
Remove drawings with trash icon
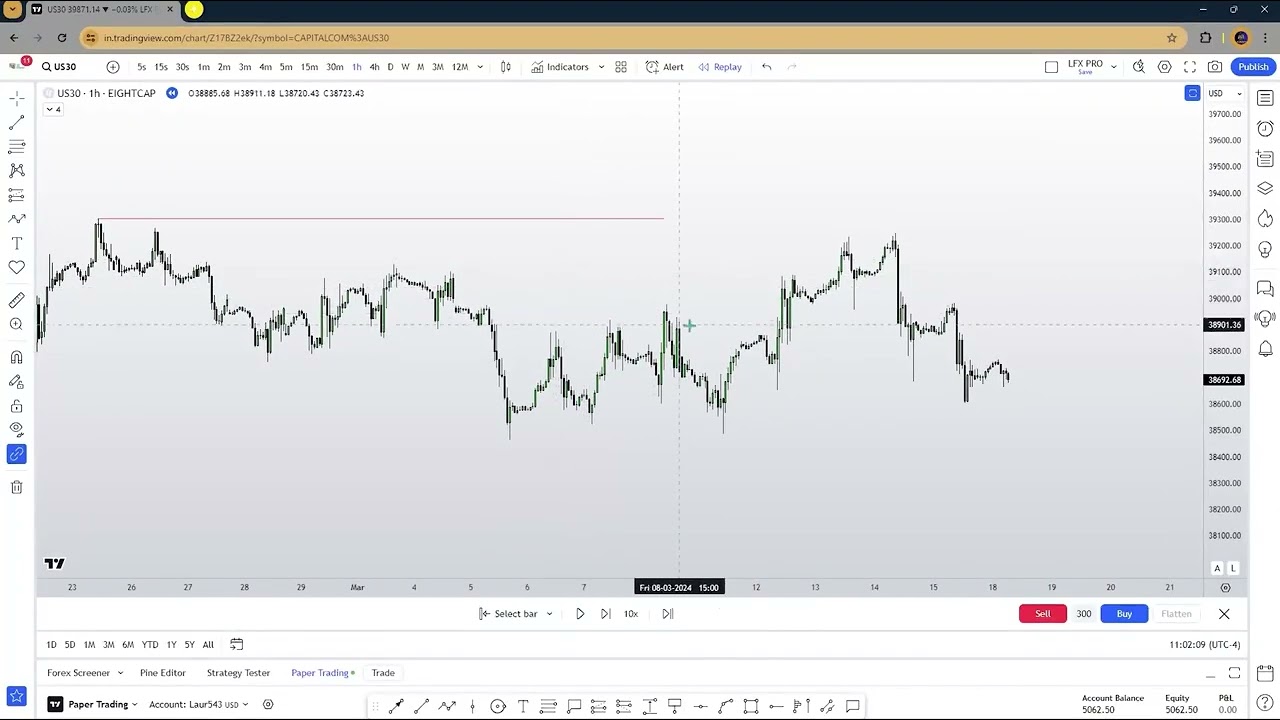point(16,487)
